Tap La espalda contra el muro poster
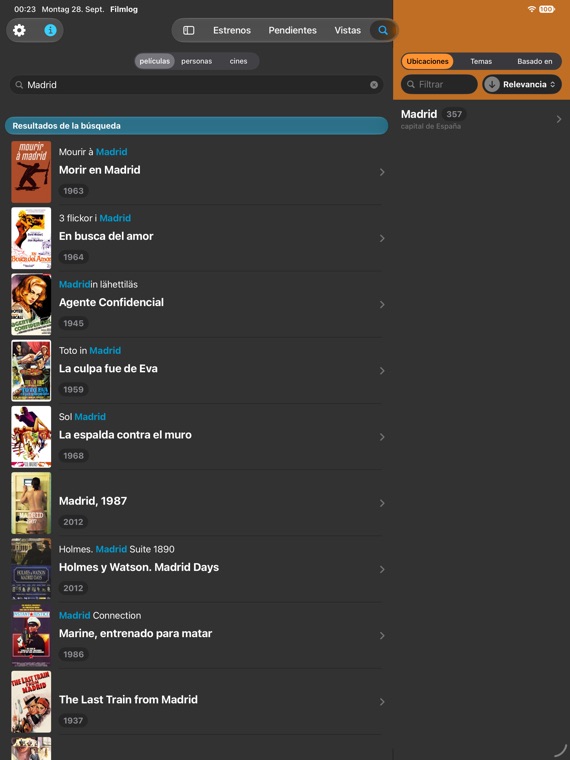 [x=31, y=437]
